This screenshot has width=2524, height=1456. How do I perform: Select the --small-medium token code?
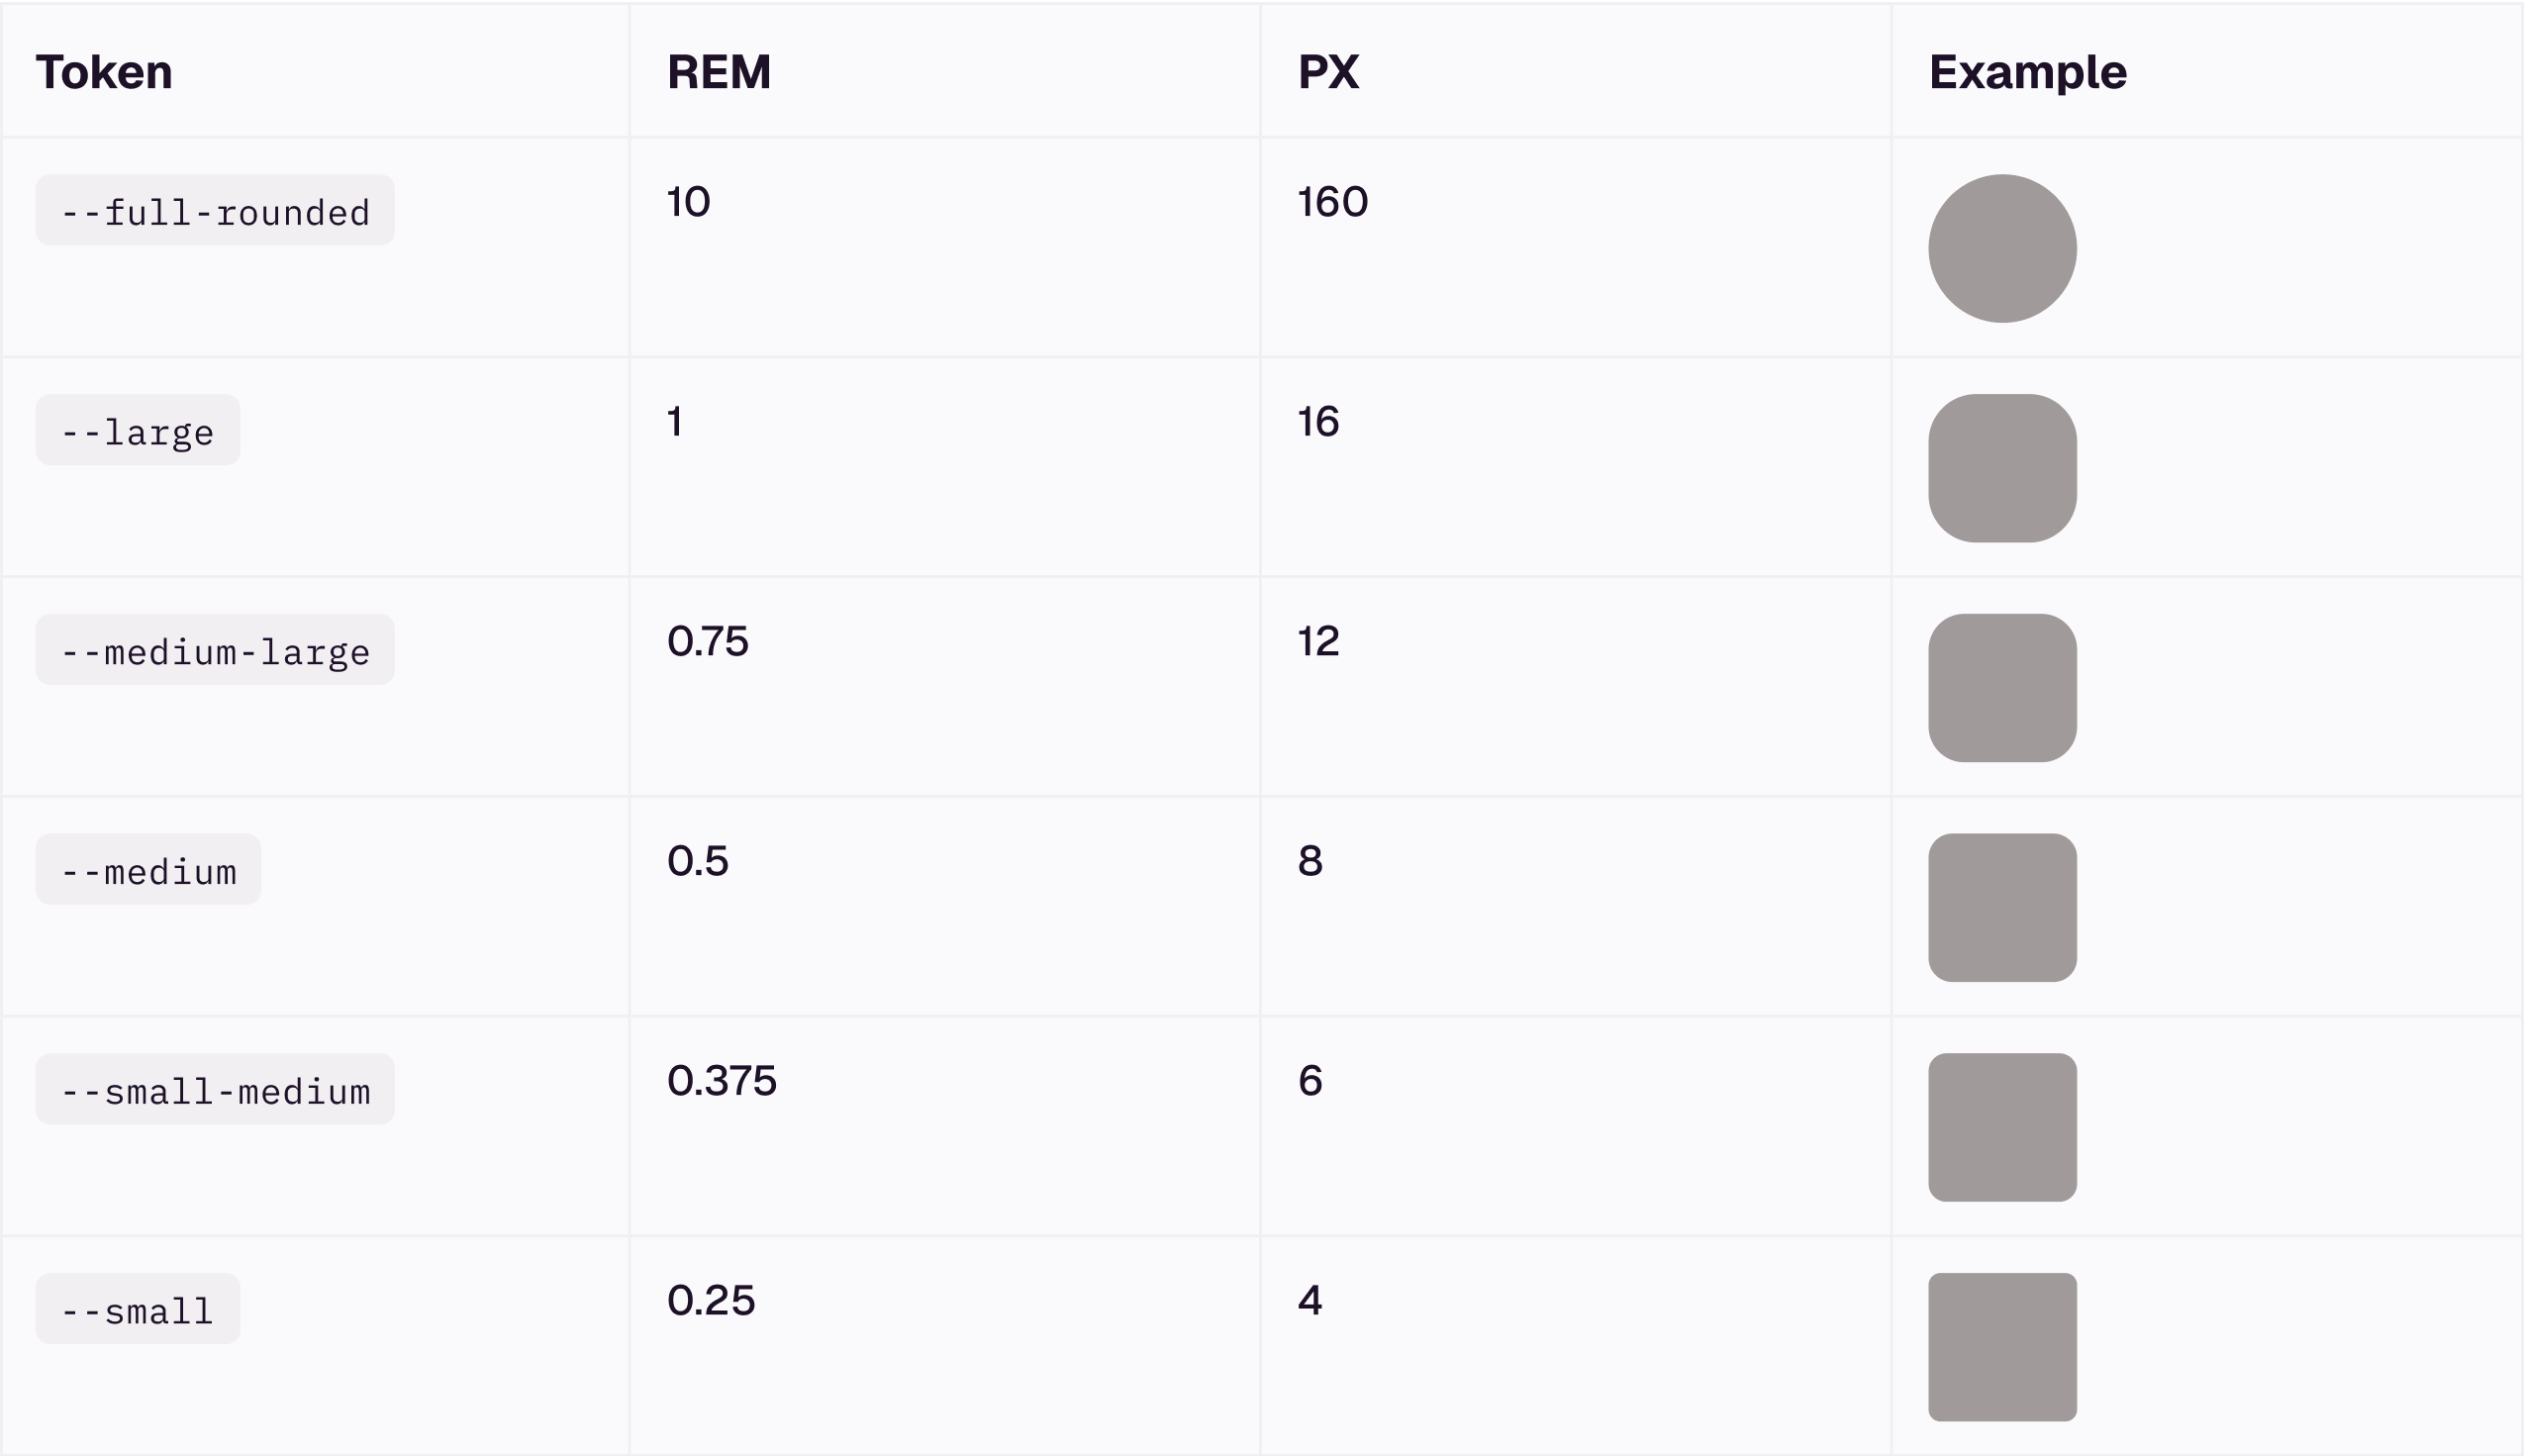coord(215,1090)
